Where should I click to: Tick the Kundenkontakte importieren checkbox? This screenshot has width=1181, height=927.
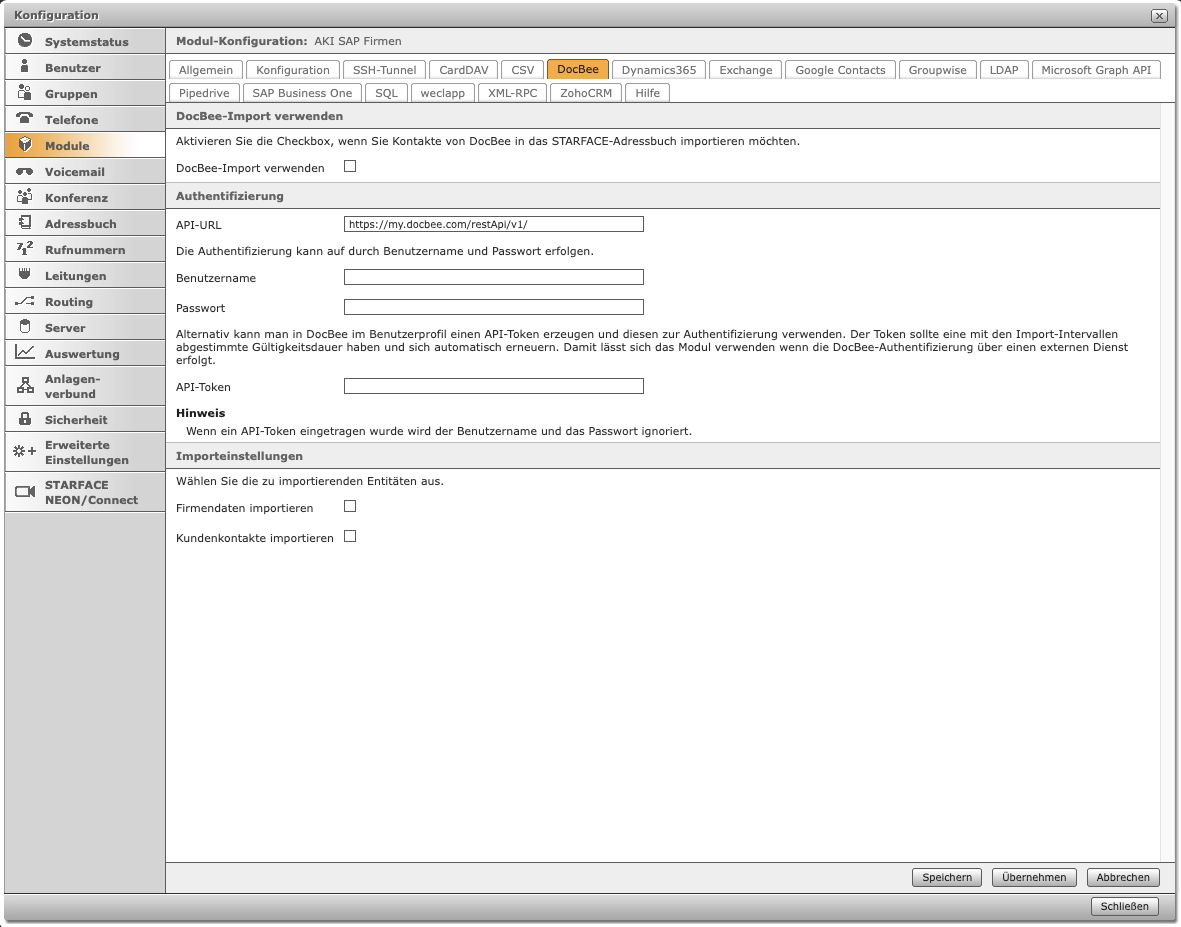[x=350, y=537]
